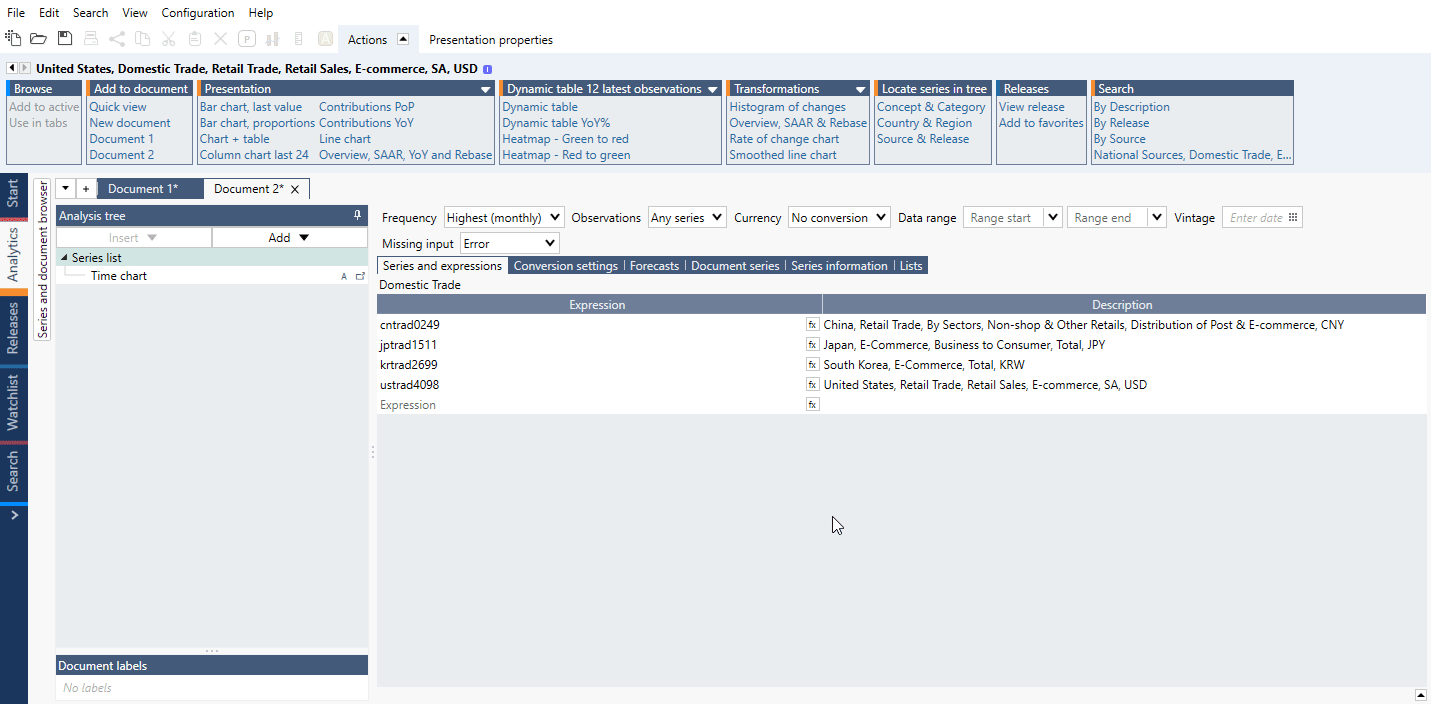Click Heatmap - Green to red link

tap(565, 139)
